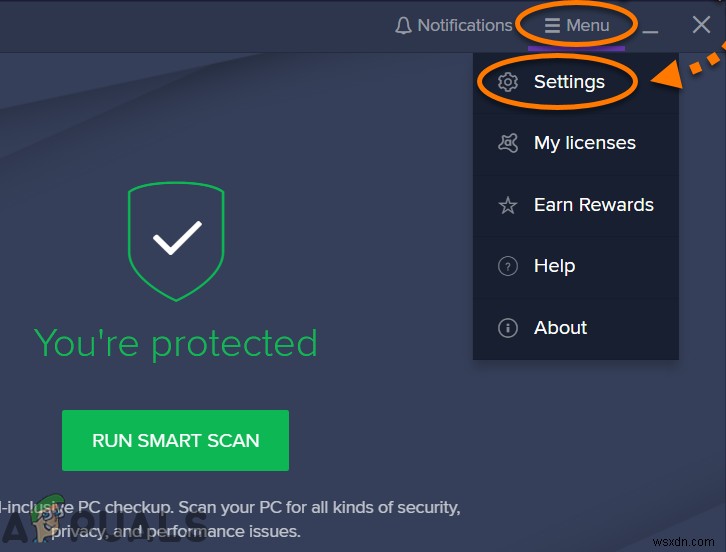Close the antivirus window
Image resolution: width=726 pixels, height=552 pixels.
point(701,26)
